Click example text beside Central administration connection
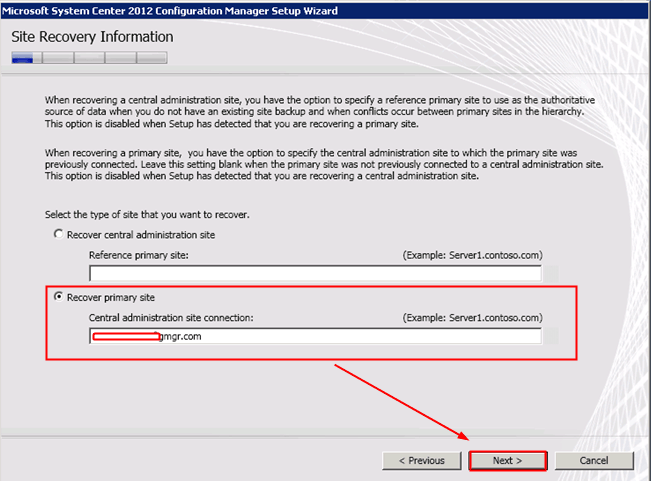 [x=472, y=318]
